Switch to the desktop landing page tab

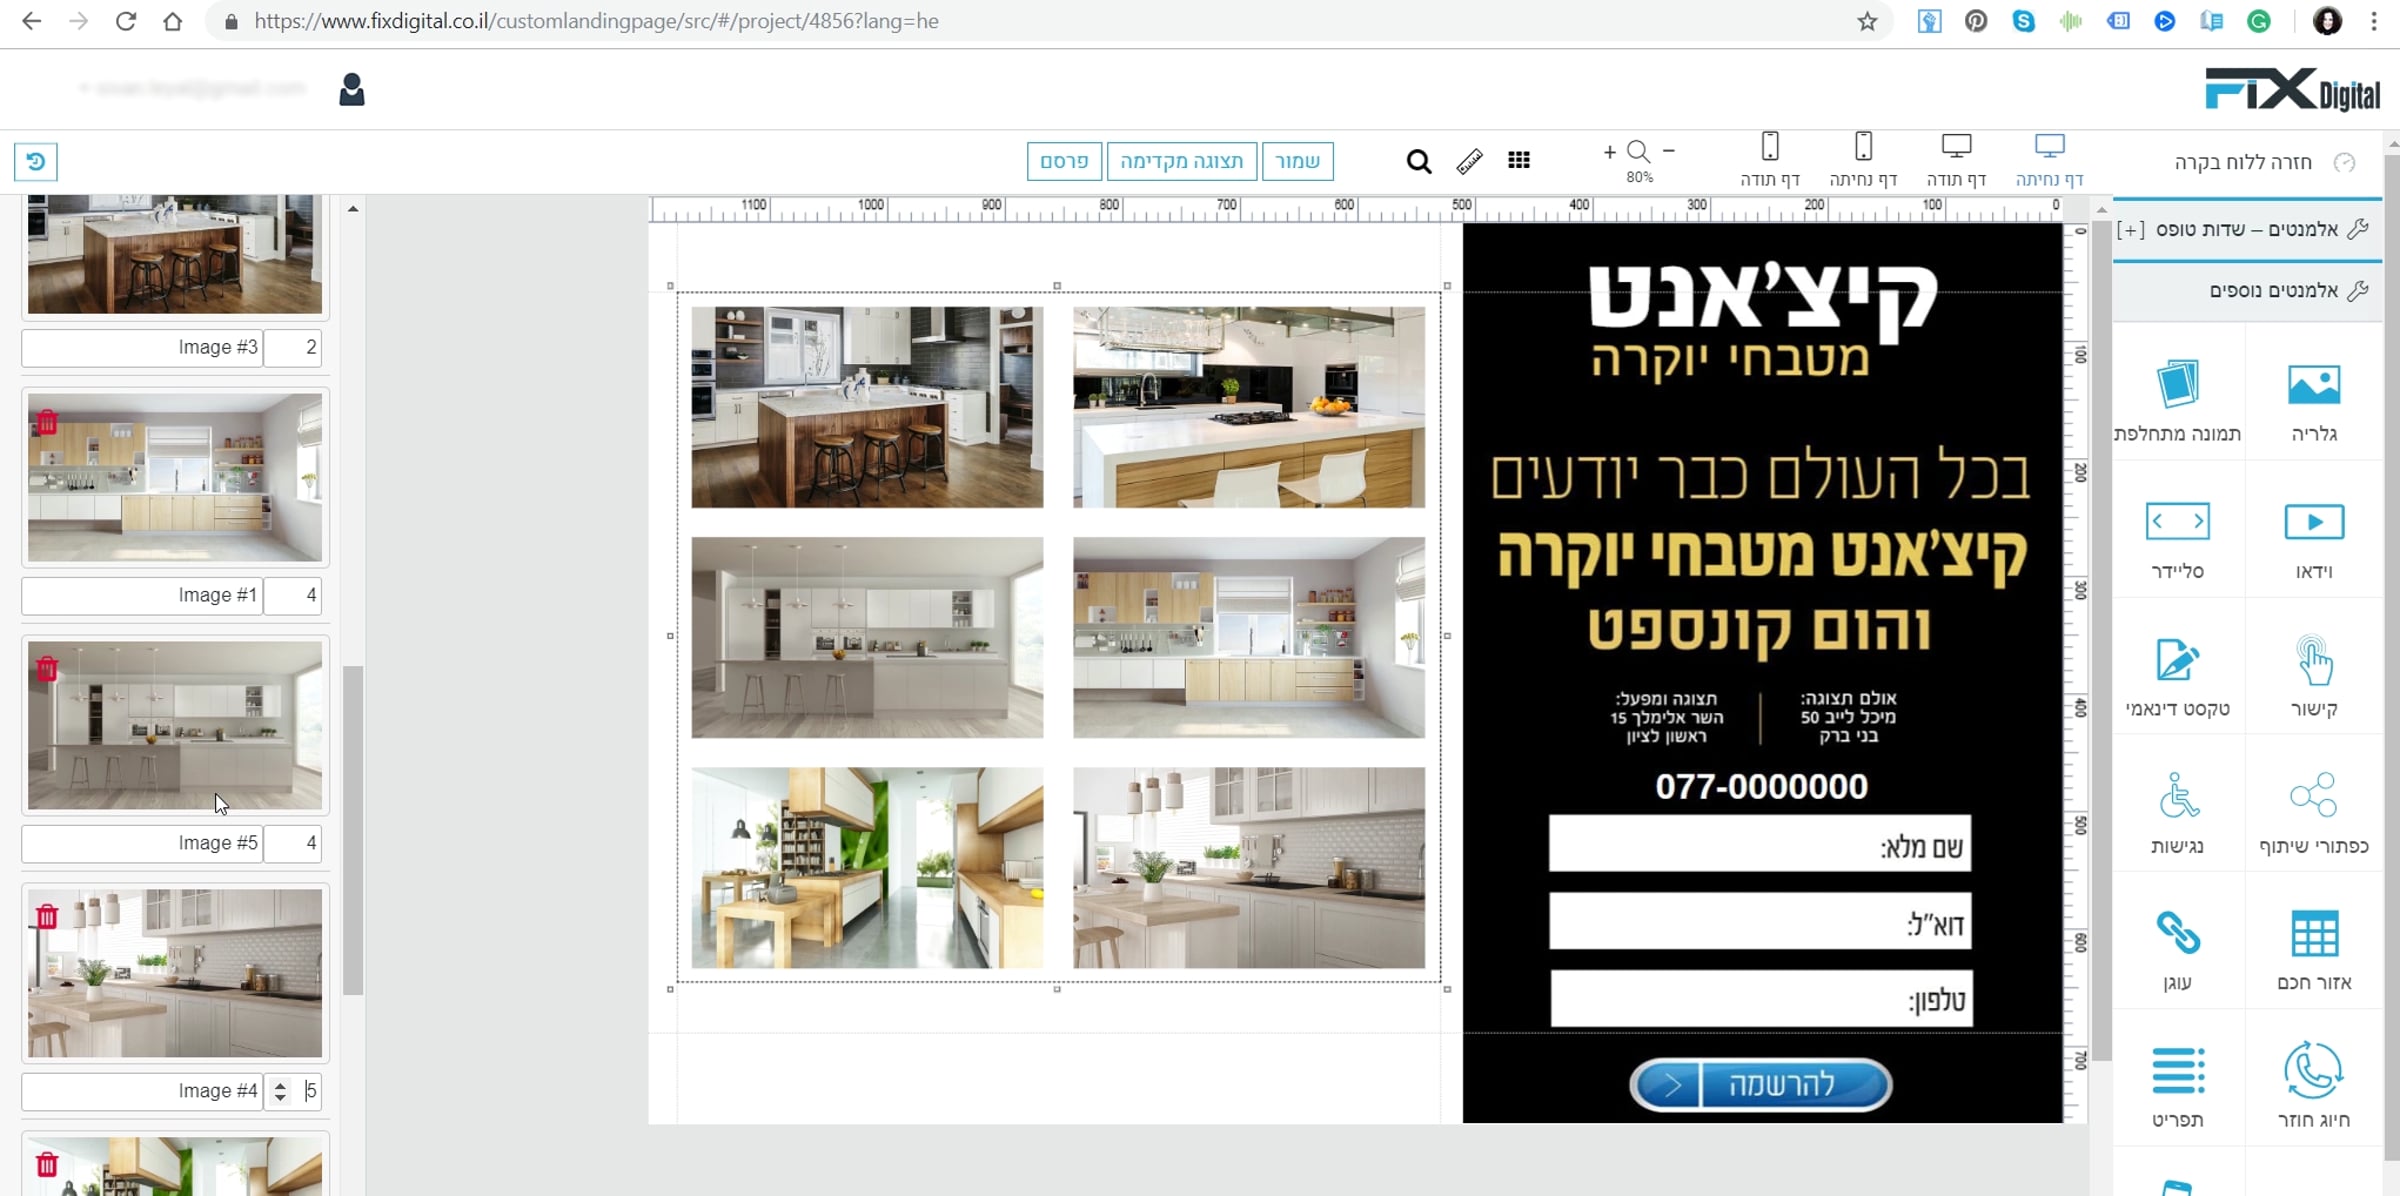2049,161
